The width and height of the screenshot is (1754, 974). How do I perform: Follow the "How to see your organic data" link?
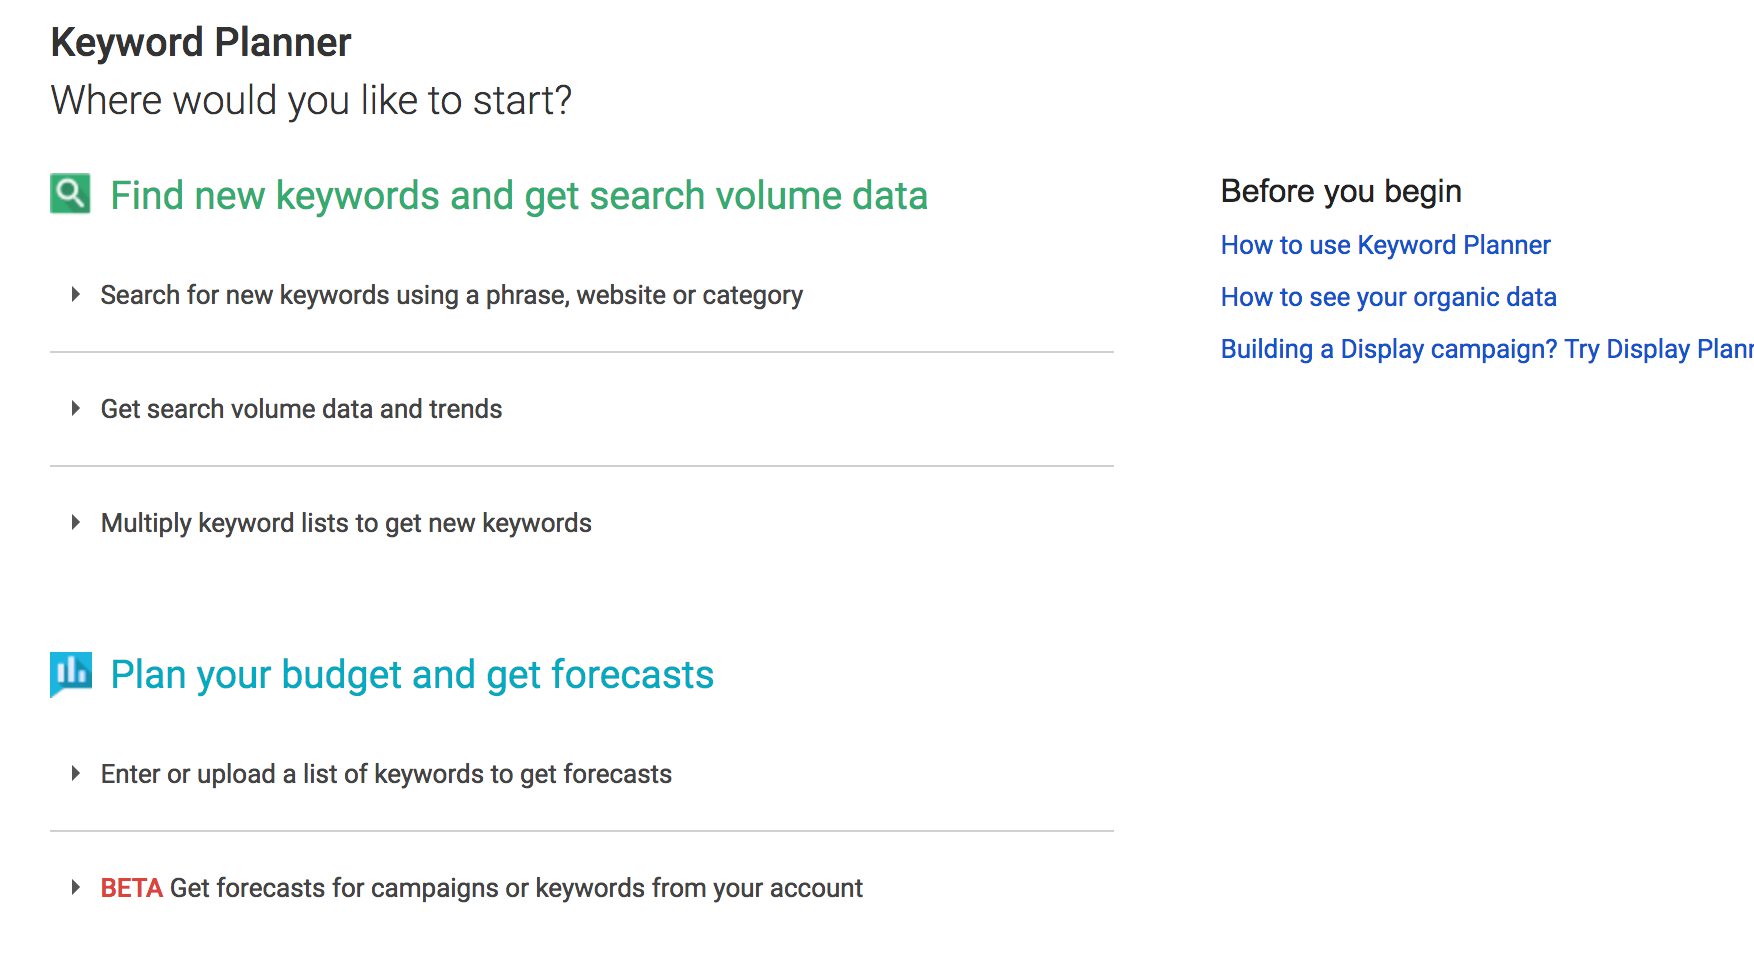click(x=1388, y=298)
